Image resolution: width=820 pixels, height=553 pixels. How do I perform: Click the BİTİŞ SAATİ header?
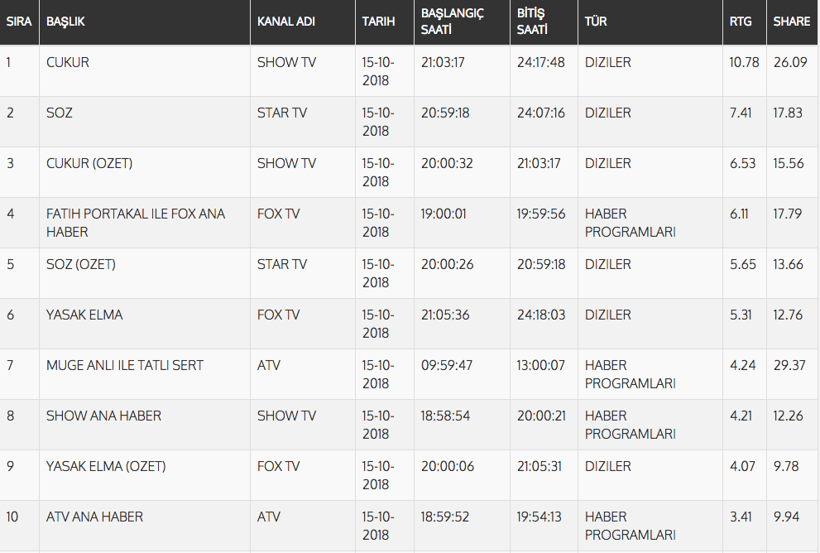(533, 21)
